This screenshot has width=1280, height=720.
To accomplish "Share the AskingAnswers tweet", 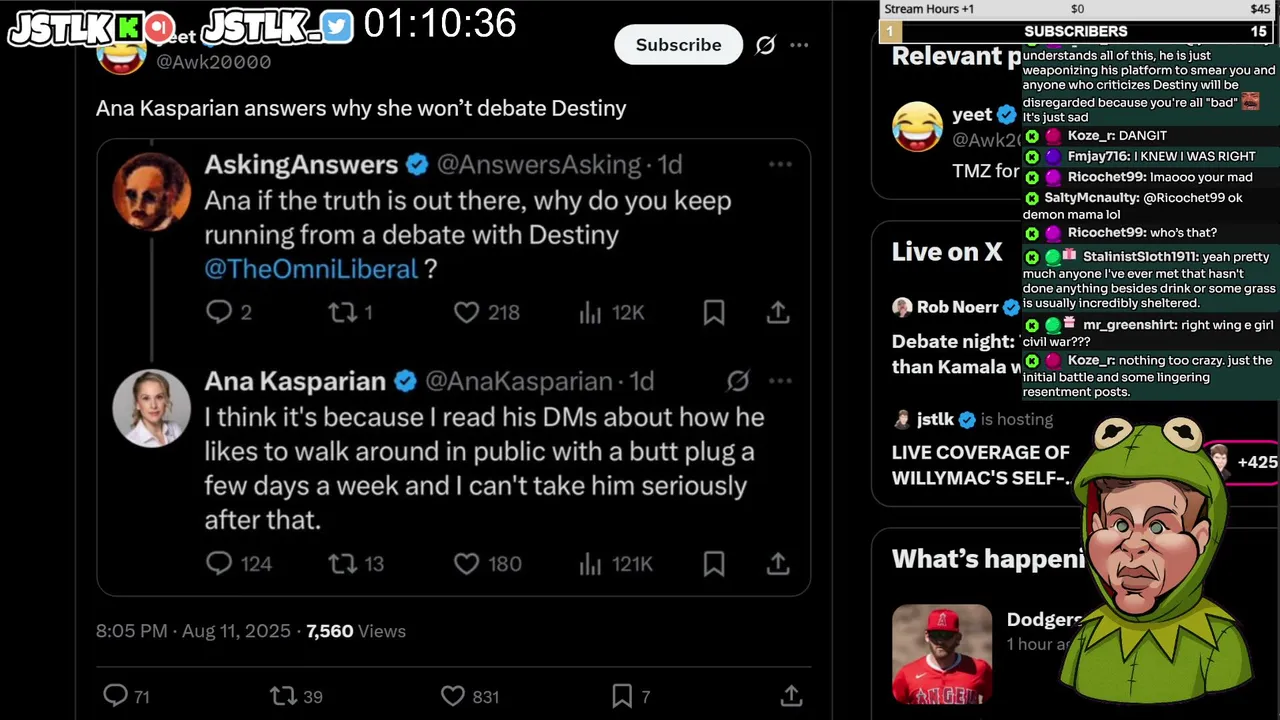I will pyautogui.click(x=778, y=313).
